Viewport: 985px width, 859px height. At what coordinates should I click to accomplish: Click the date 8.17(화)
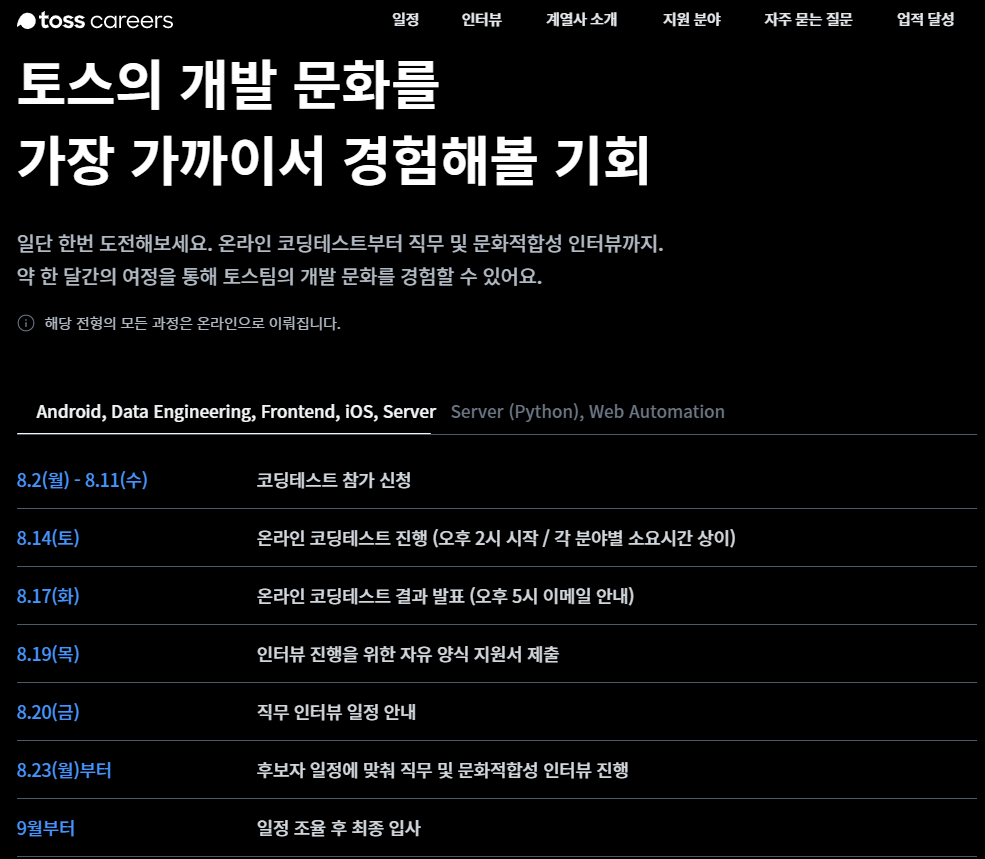pyautogui.click(x=48, y=596)
